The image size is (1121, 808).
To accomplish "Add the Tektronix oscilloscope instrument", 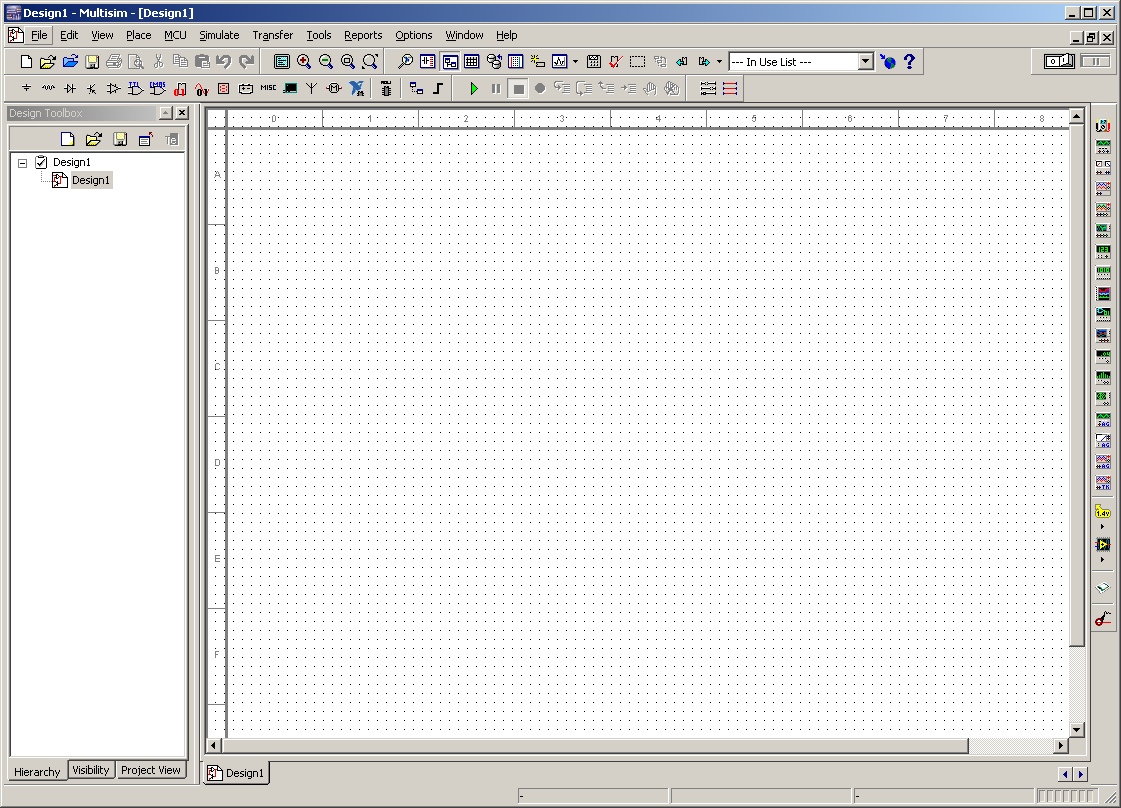I will pos(1103,483).
